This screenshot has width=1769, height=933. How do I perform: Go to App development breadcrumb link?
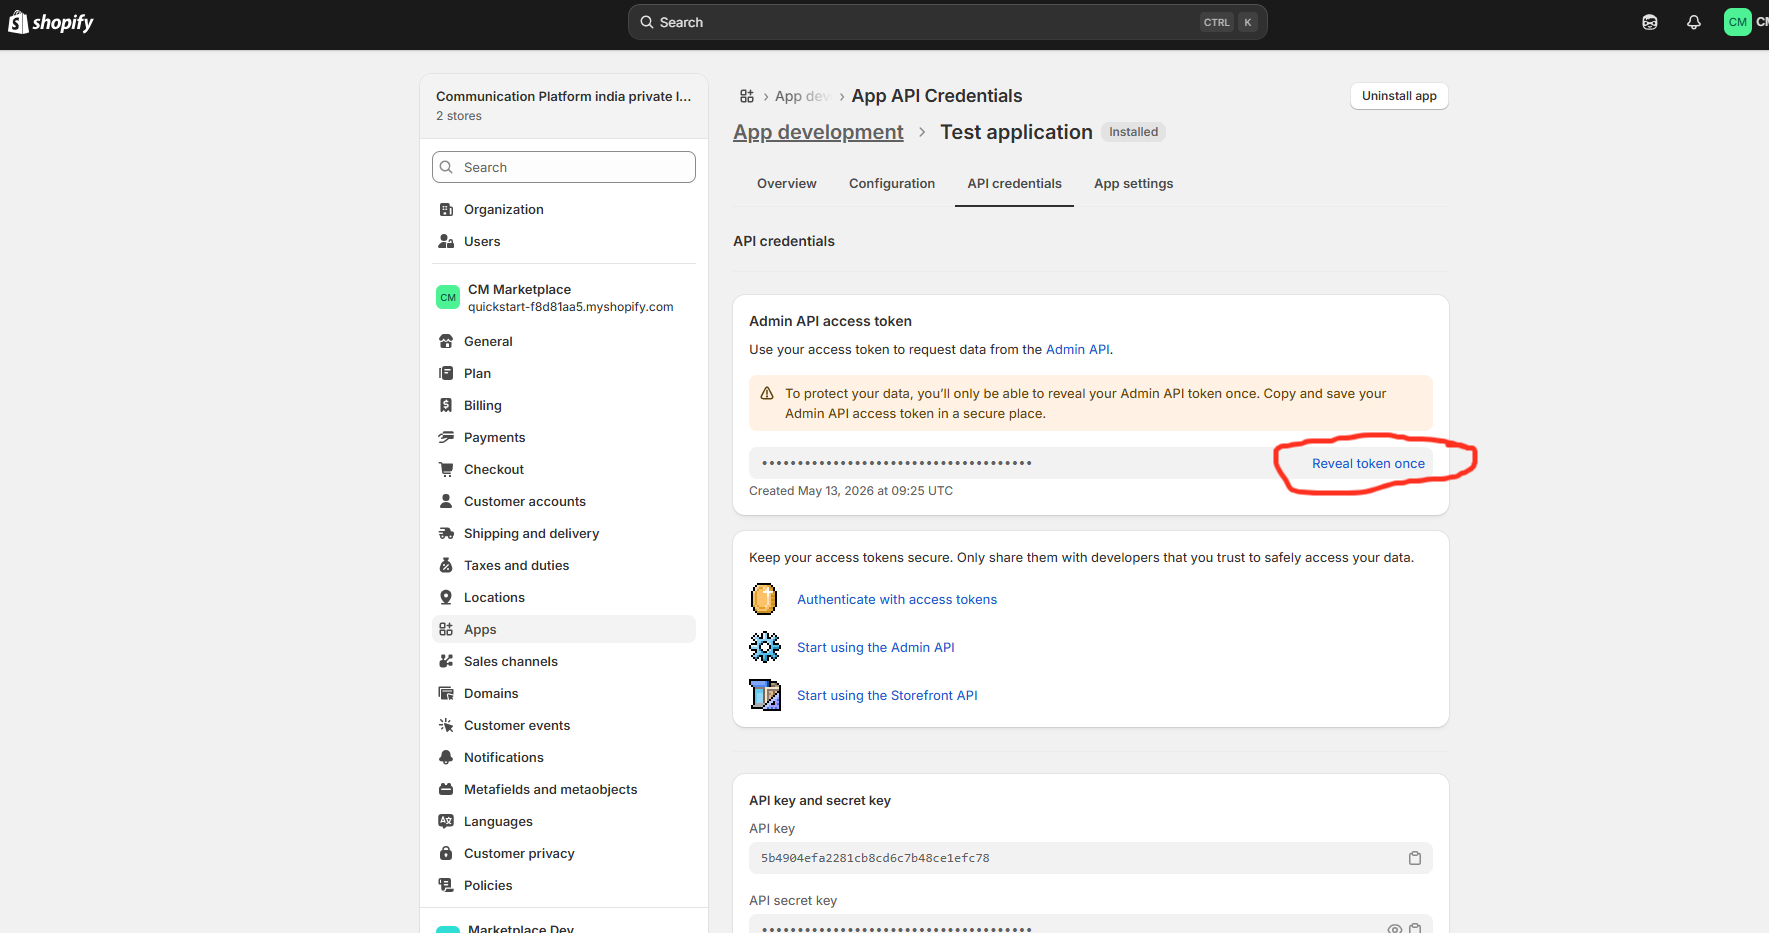tap(818, 132)
